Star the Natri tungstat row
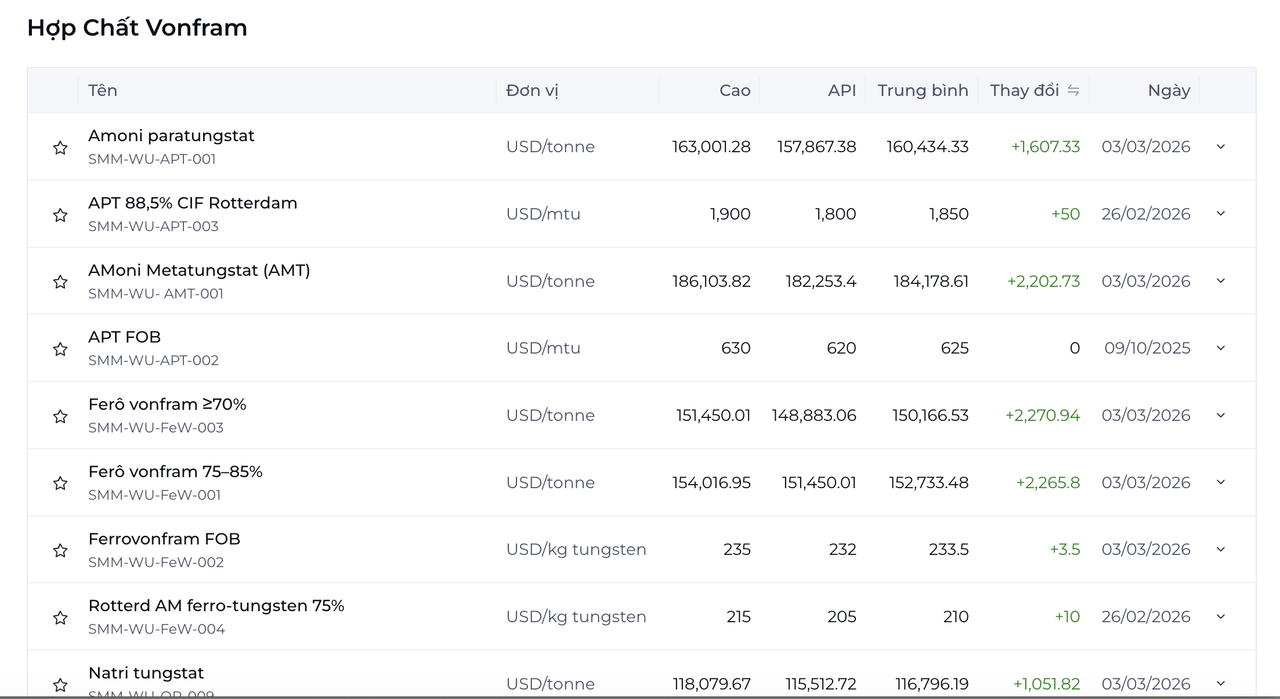 [x=60, y=685]
